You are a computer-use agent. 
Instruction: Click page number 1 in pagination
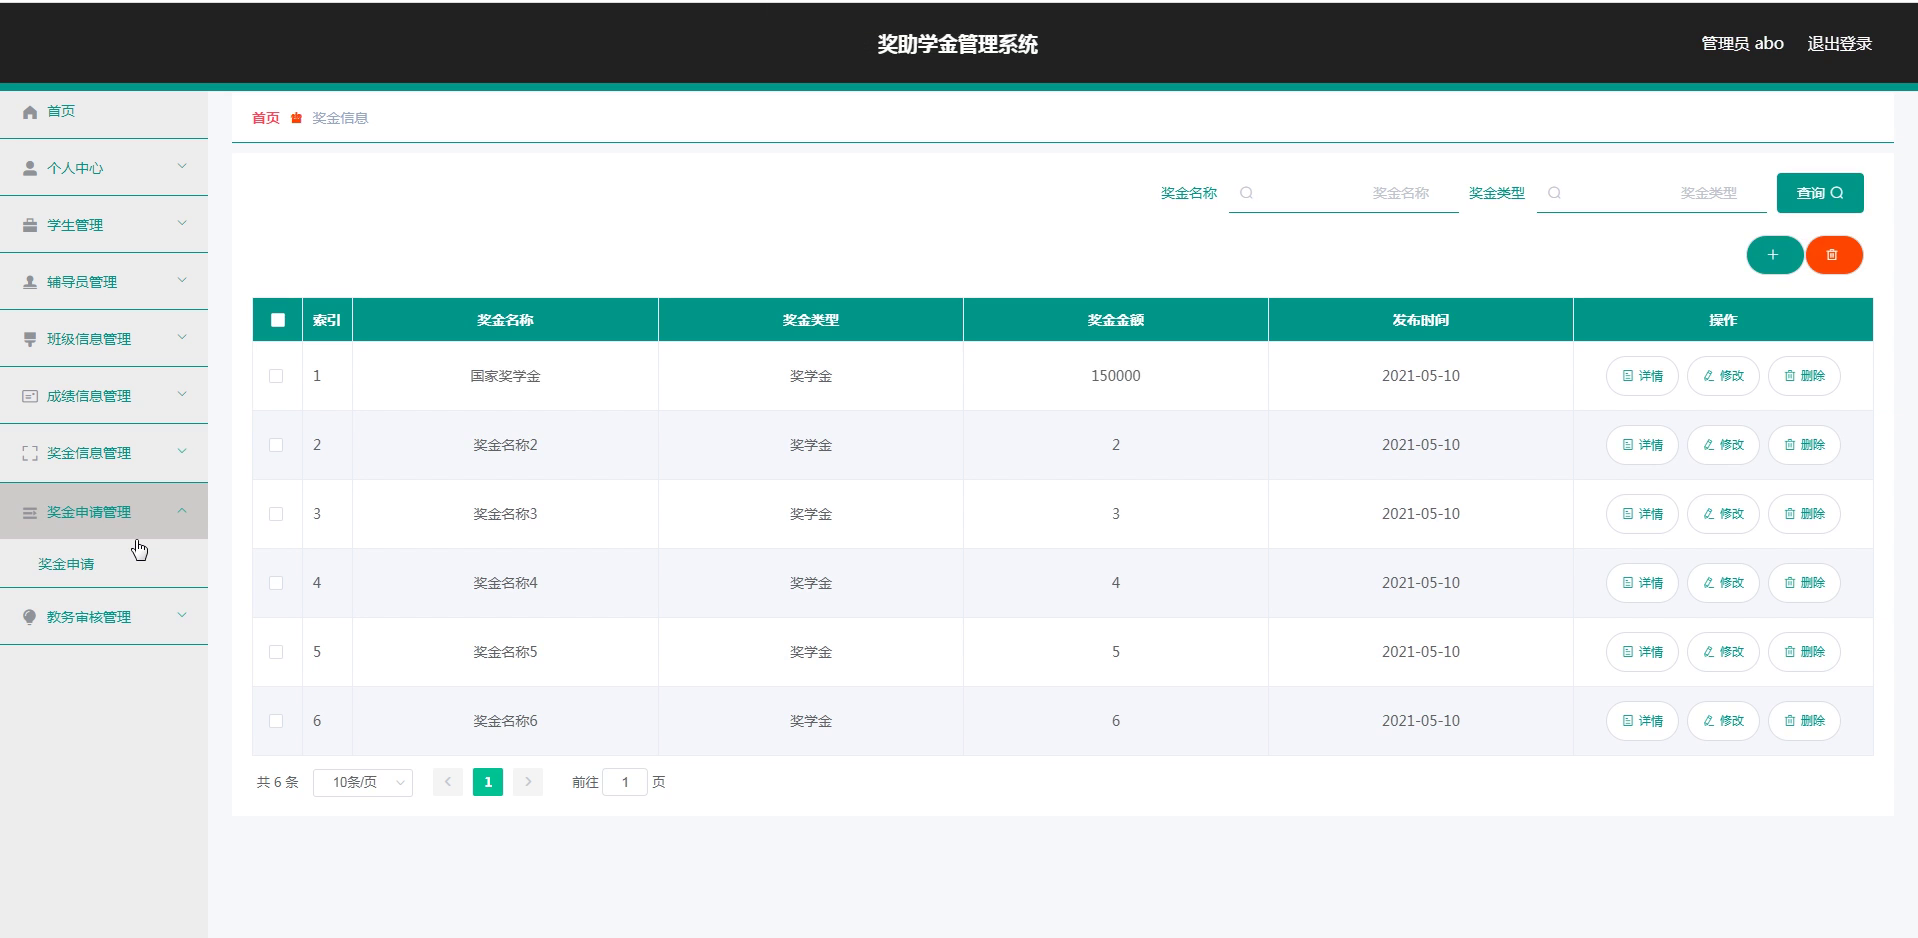click(x=488, y=782)
